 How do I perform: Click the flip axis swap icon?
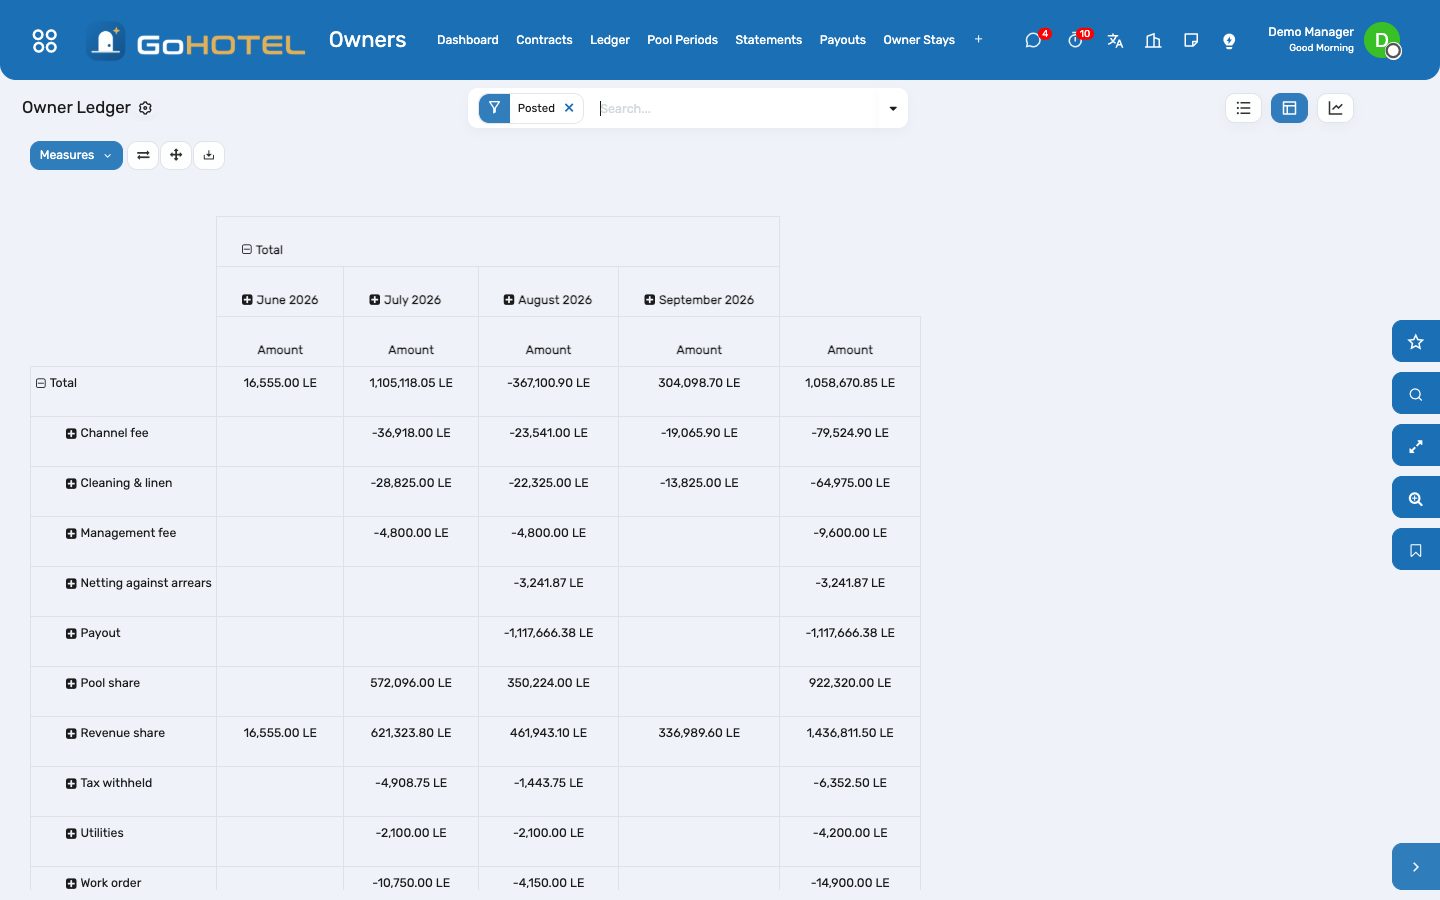[143, 155]
